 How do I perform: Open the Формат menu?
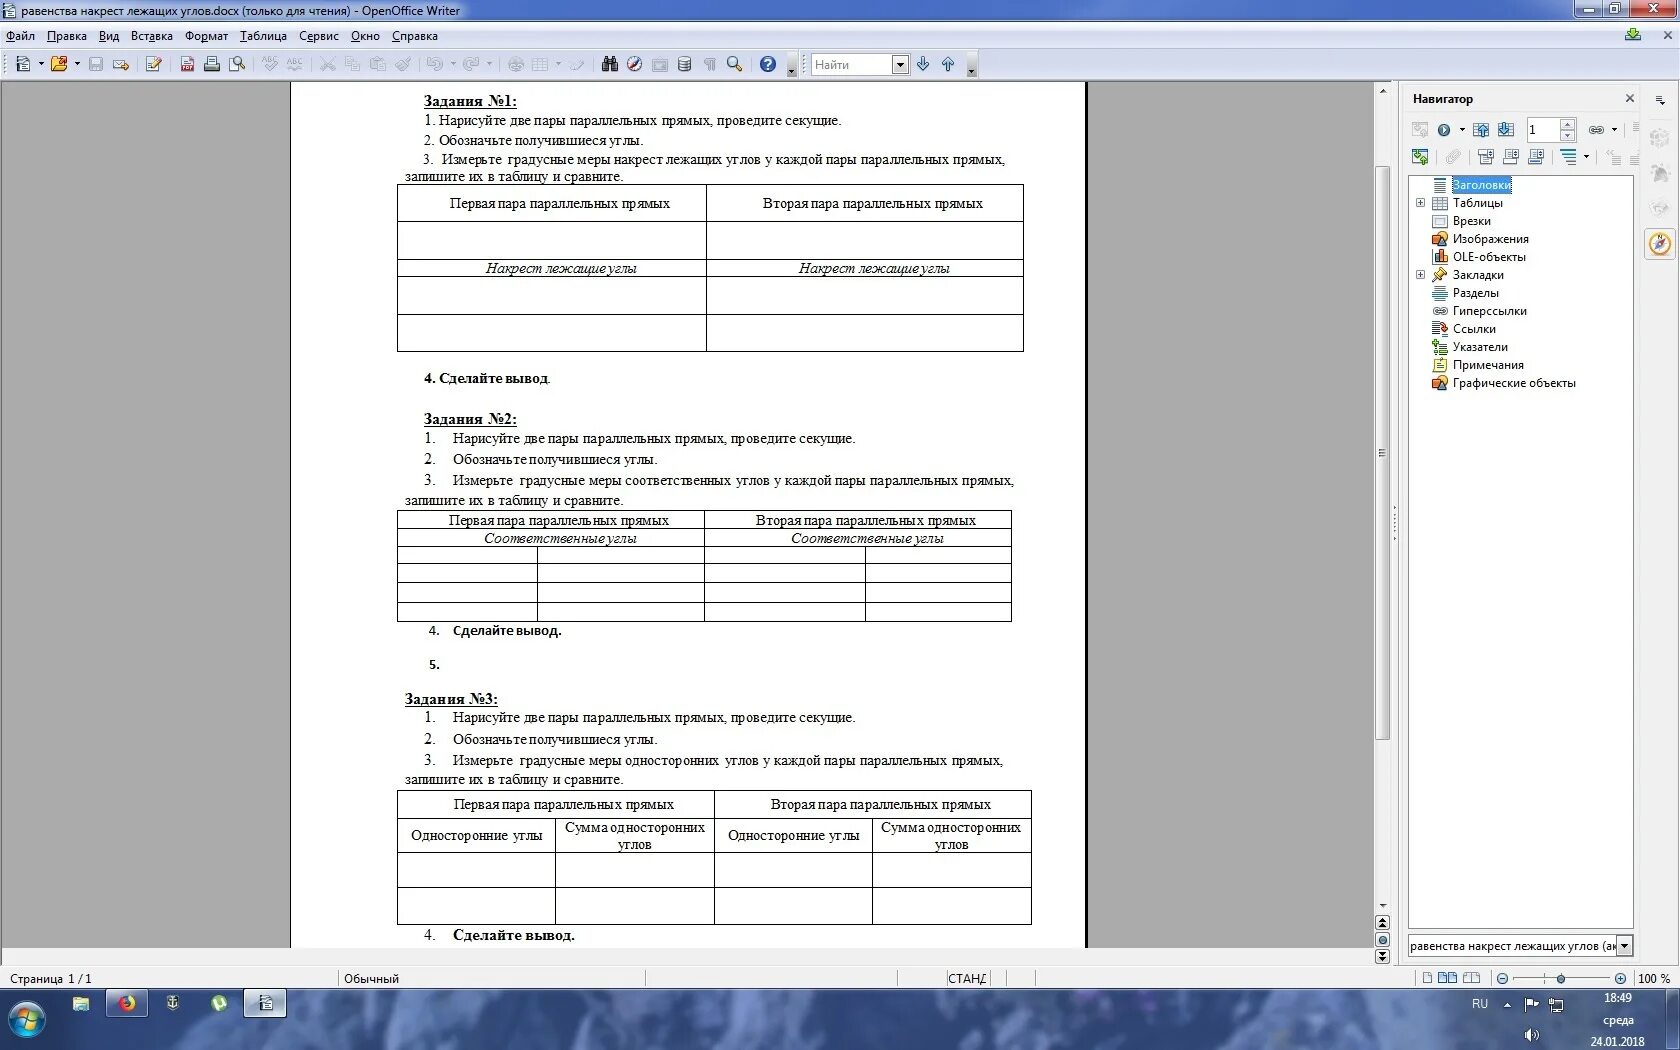click(206, 36)
